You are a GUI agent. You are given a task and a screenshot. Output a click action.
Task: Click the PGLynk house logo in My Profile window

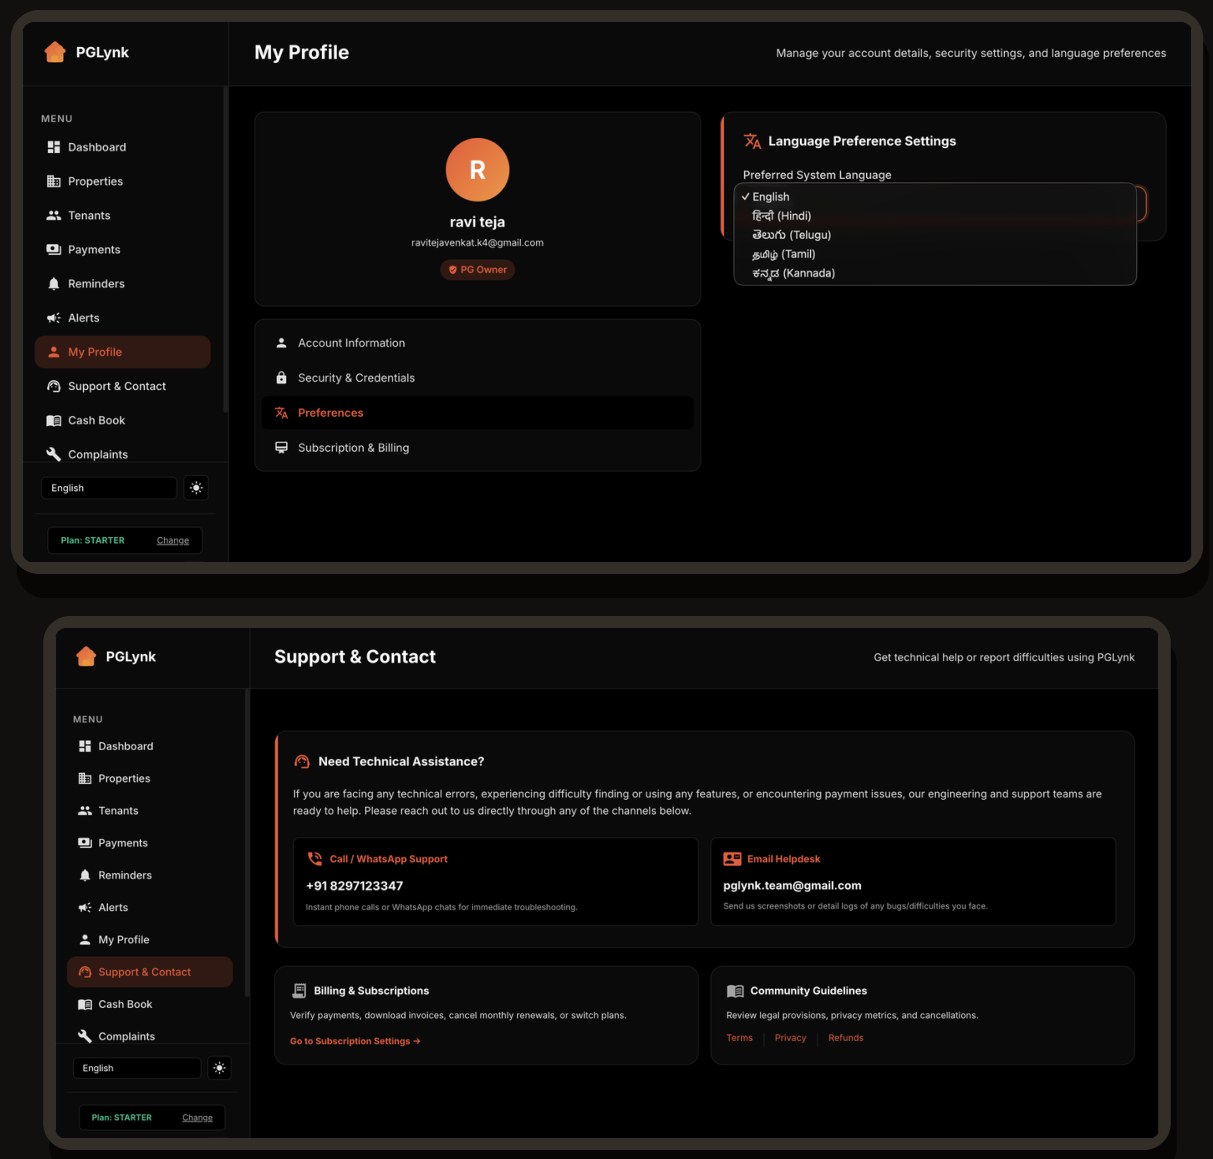click(x=55, y=52)
